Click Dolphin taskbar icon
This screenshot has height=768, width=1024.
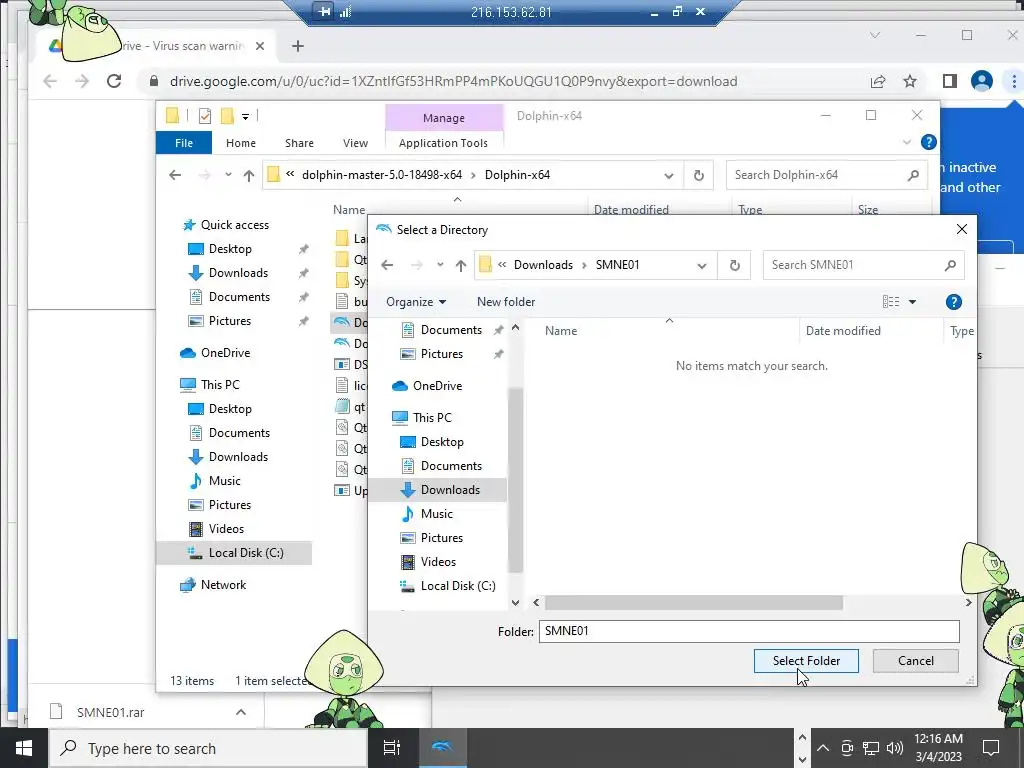(x=442, y=748)
